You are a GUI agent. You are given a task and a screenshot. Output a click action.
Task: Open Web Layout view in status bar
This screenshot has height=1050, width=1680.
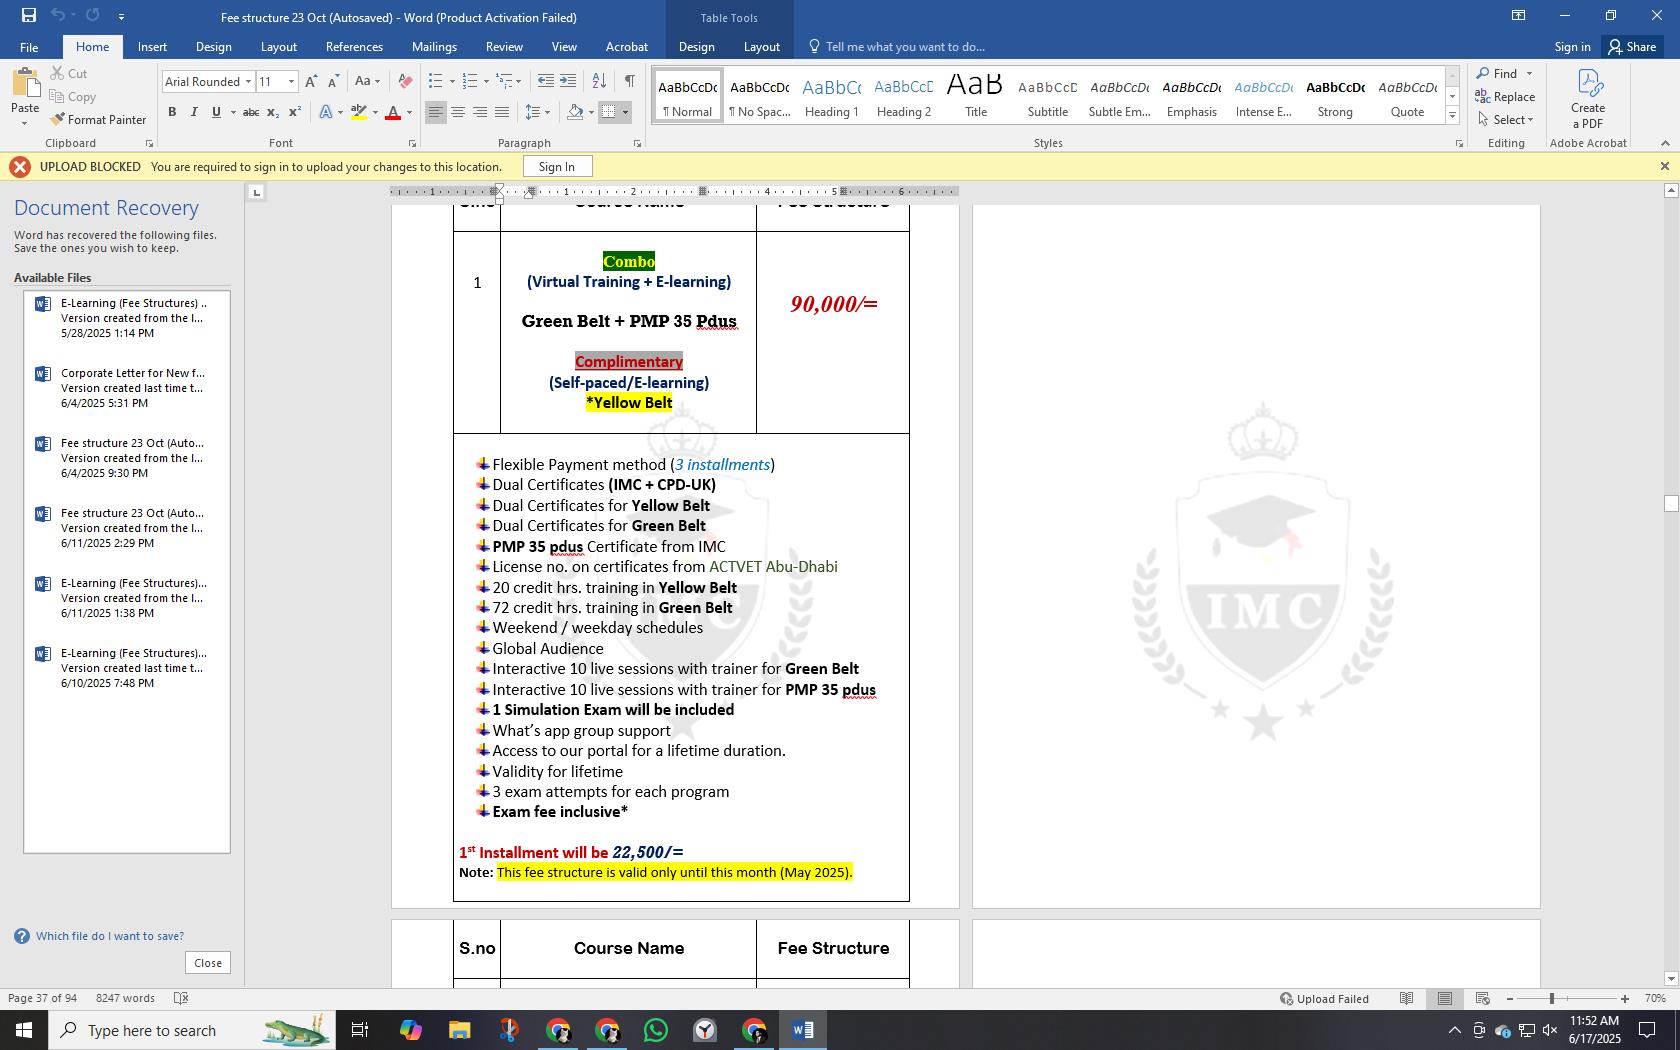coord(1483,998)
